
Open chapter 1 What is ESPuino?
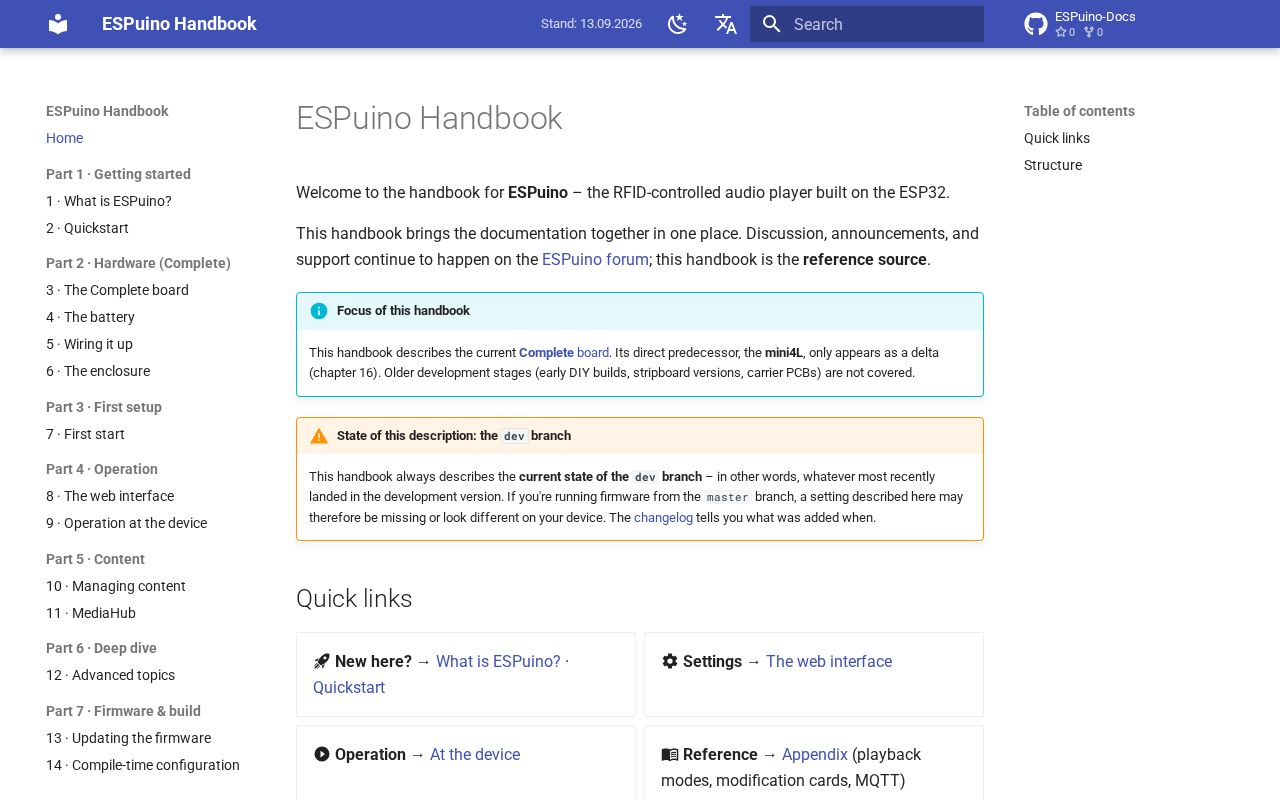[x=109, y=201]
